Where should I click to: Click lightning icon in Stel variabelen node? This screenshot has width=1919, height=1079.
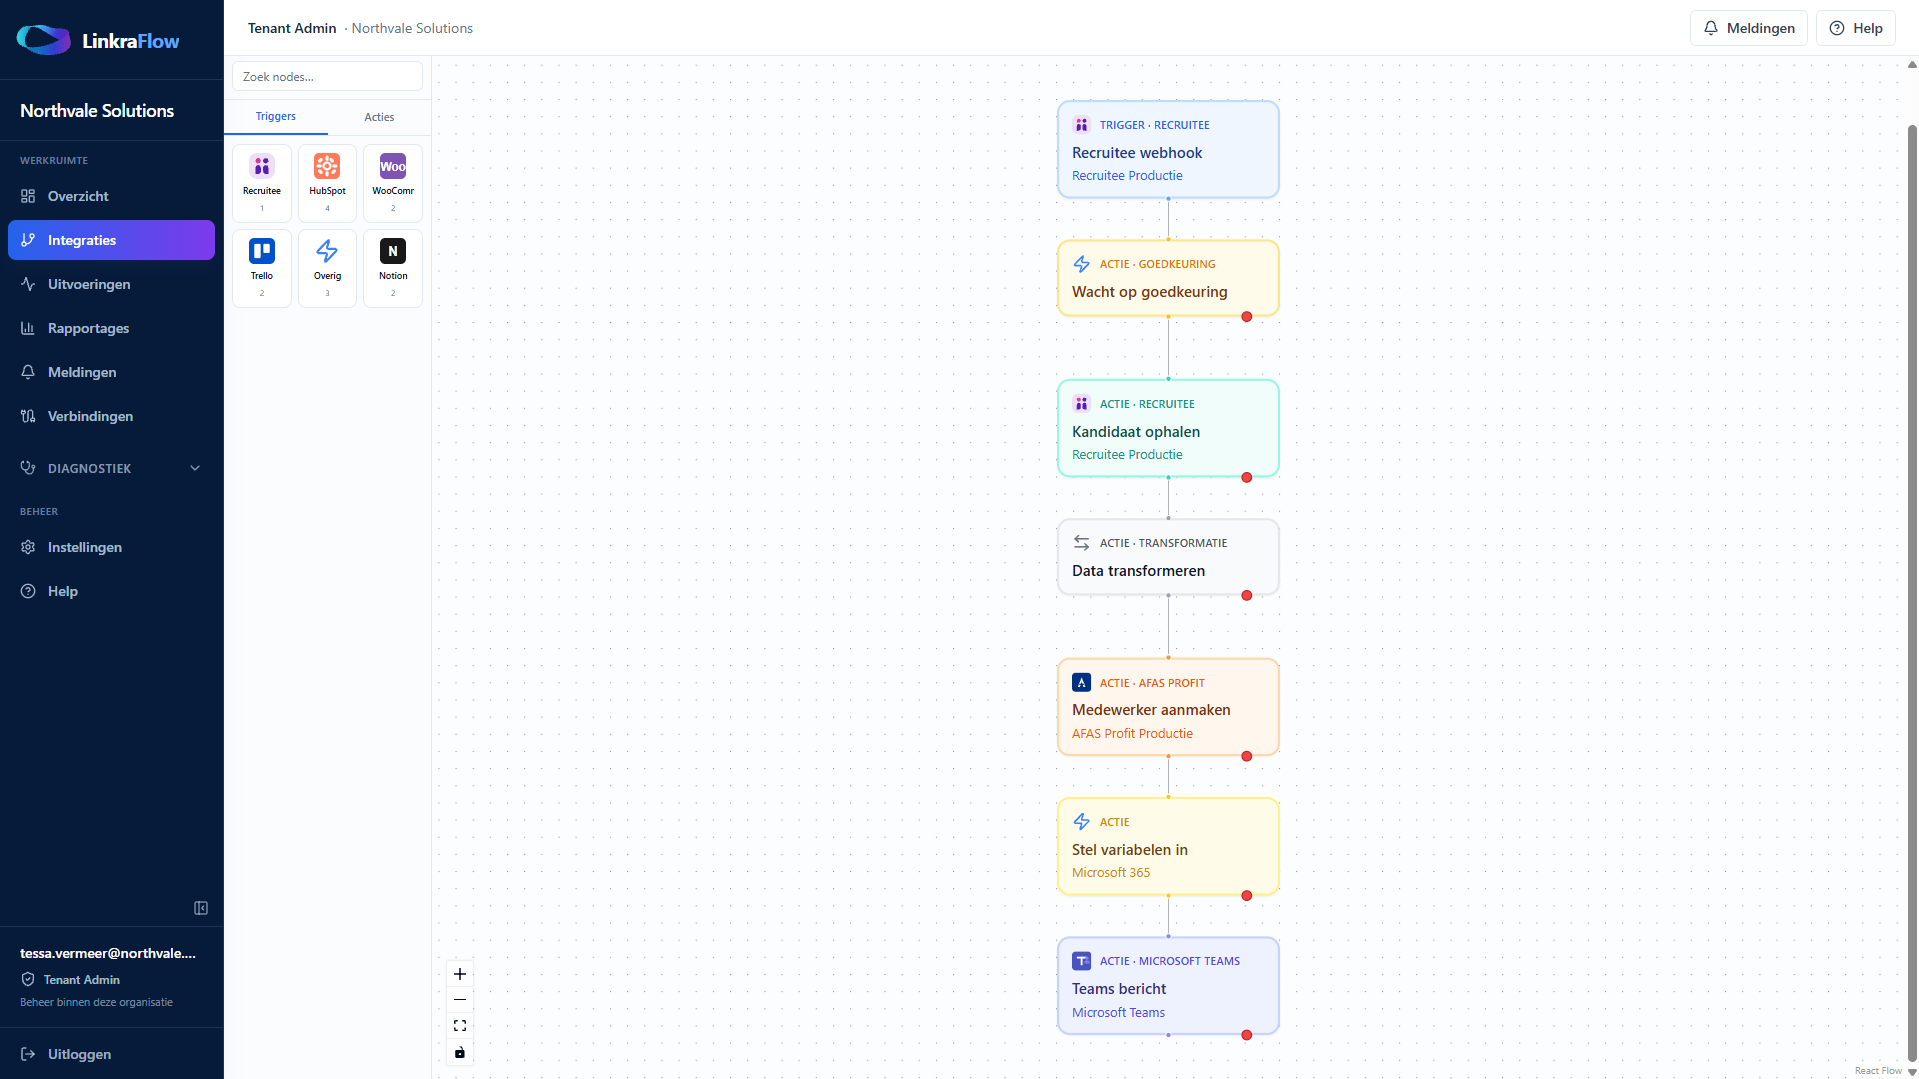(1081, 822)
